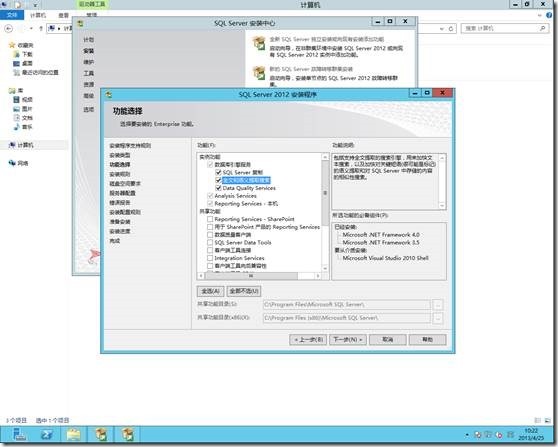Screen dimensions: 558x447
Task: Click the x86 shared directory path field
Action: 346,318
